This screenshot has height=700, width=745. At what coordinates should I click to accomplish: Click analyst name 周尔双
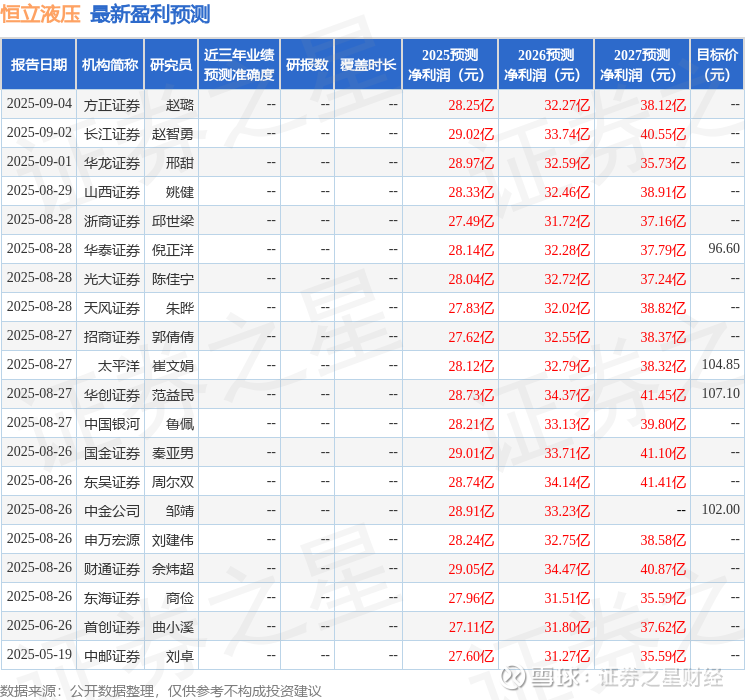coord(172,482)
